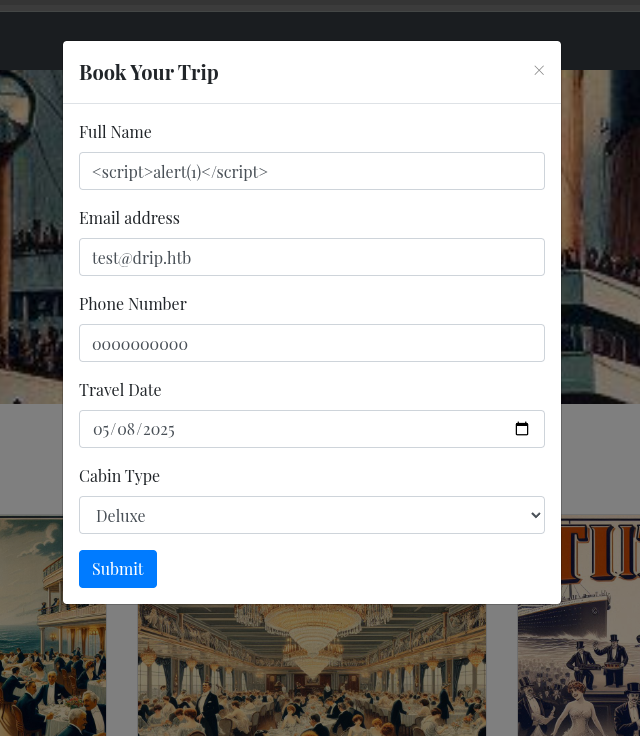Image resolution: width=640 pixels, height=736 pixels.
Task: Click the Travel Date label
Action: click(x=120, y=390)
